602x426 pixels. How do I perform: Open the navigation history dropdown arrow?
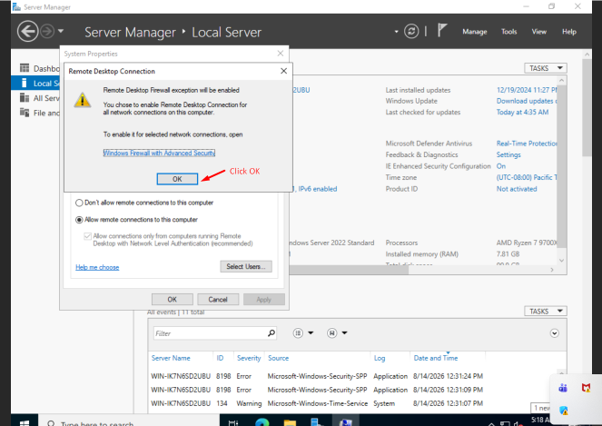coord(61,31)
